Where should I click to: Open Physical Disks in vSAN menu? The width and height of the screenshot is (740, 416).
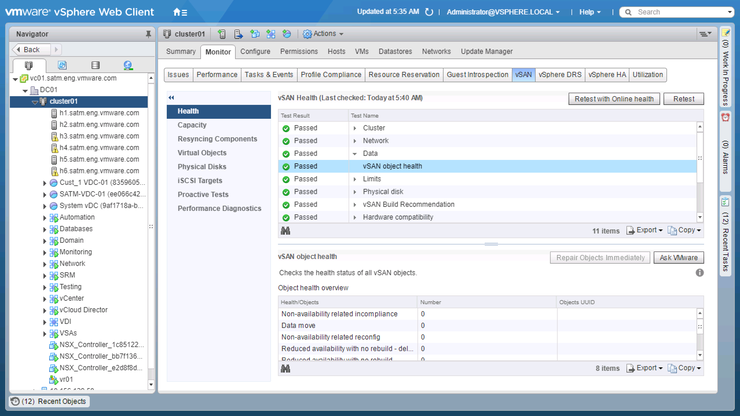pos(202,167)
